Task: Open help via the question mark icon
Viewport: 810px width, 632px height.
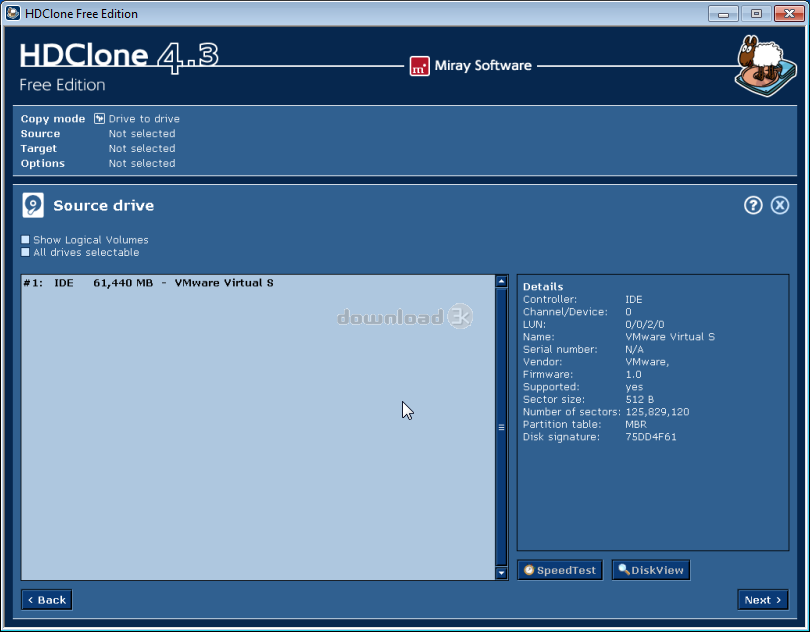Action: click(x=753, y=205)
